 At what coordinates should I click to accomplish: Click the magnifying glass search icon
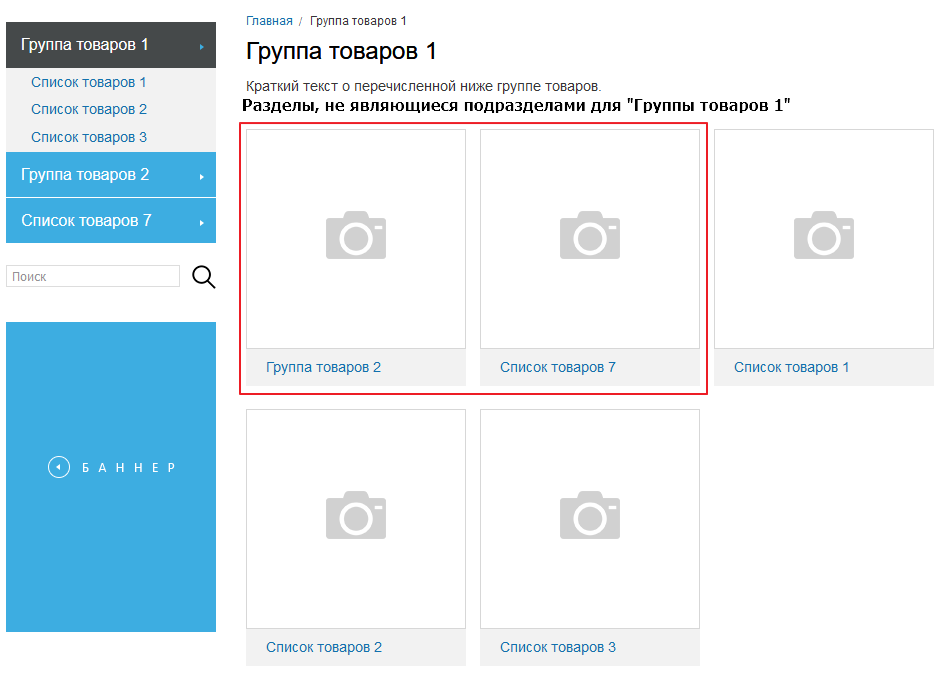coord(204,277)
